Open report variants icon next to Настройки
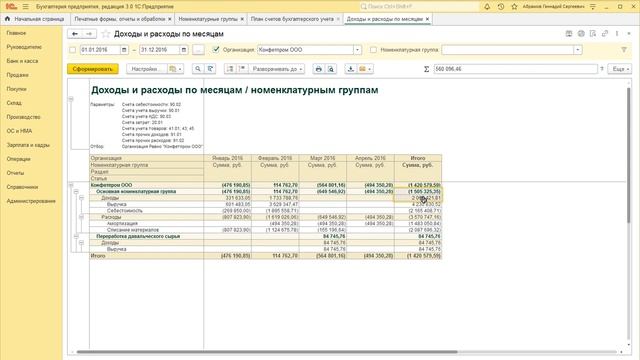640x360 pixels. click(x=176, y=69)
